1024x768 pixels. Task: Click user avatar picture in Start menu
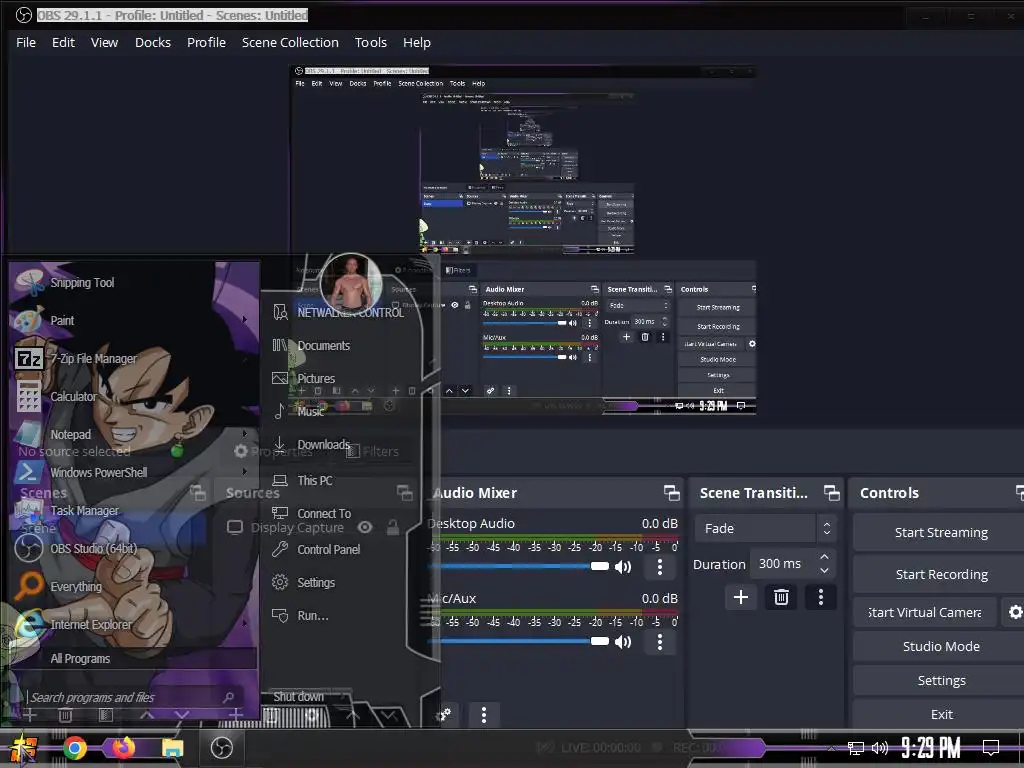pos(351,283)
